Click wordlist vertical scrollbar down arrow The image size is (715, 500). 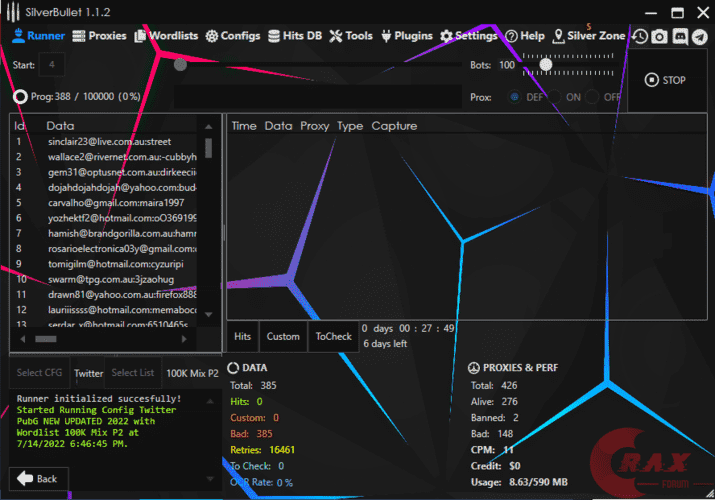(208, 314)
